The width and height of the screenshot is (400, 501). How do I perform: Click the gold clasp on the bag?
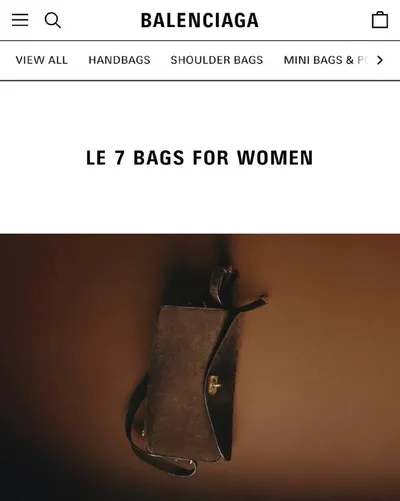click(214, 385)
